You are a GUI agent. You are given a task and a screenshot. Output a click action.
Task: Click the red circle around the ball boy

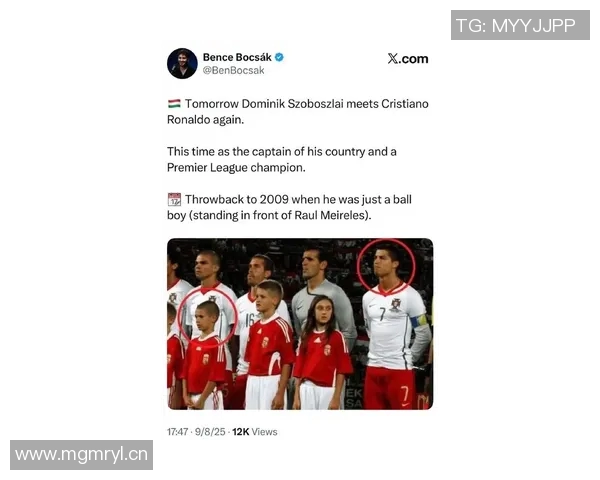pyautogui.click(x=209, y=317)
